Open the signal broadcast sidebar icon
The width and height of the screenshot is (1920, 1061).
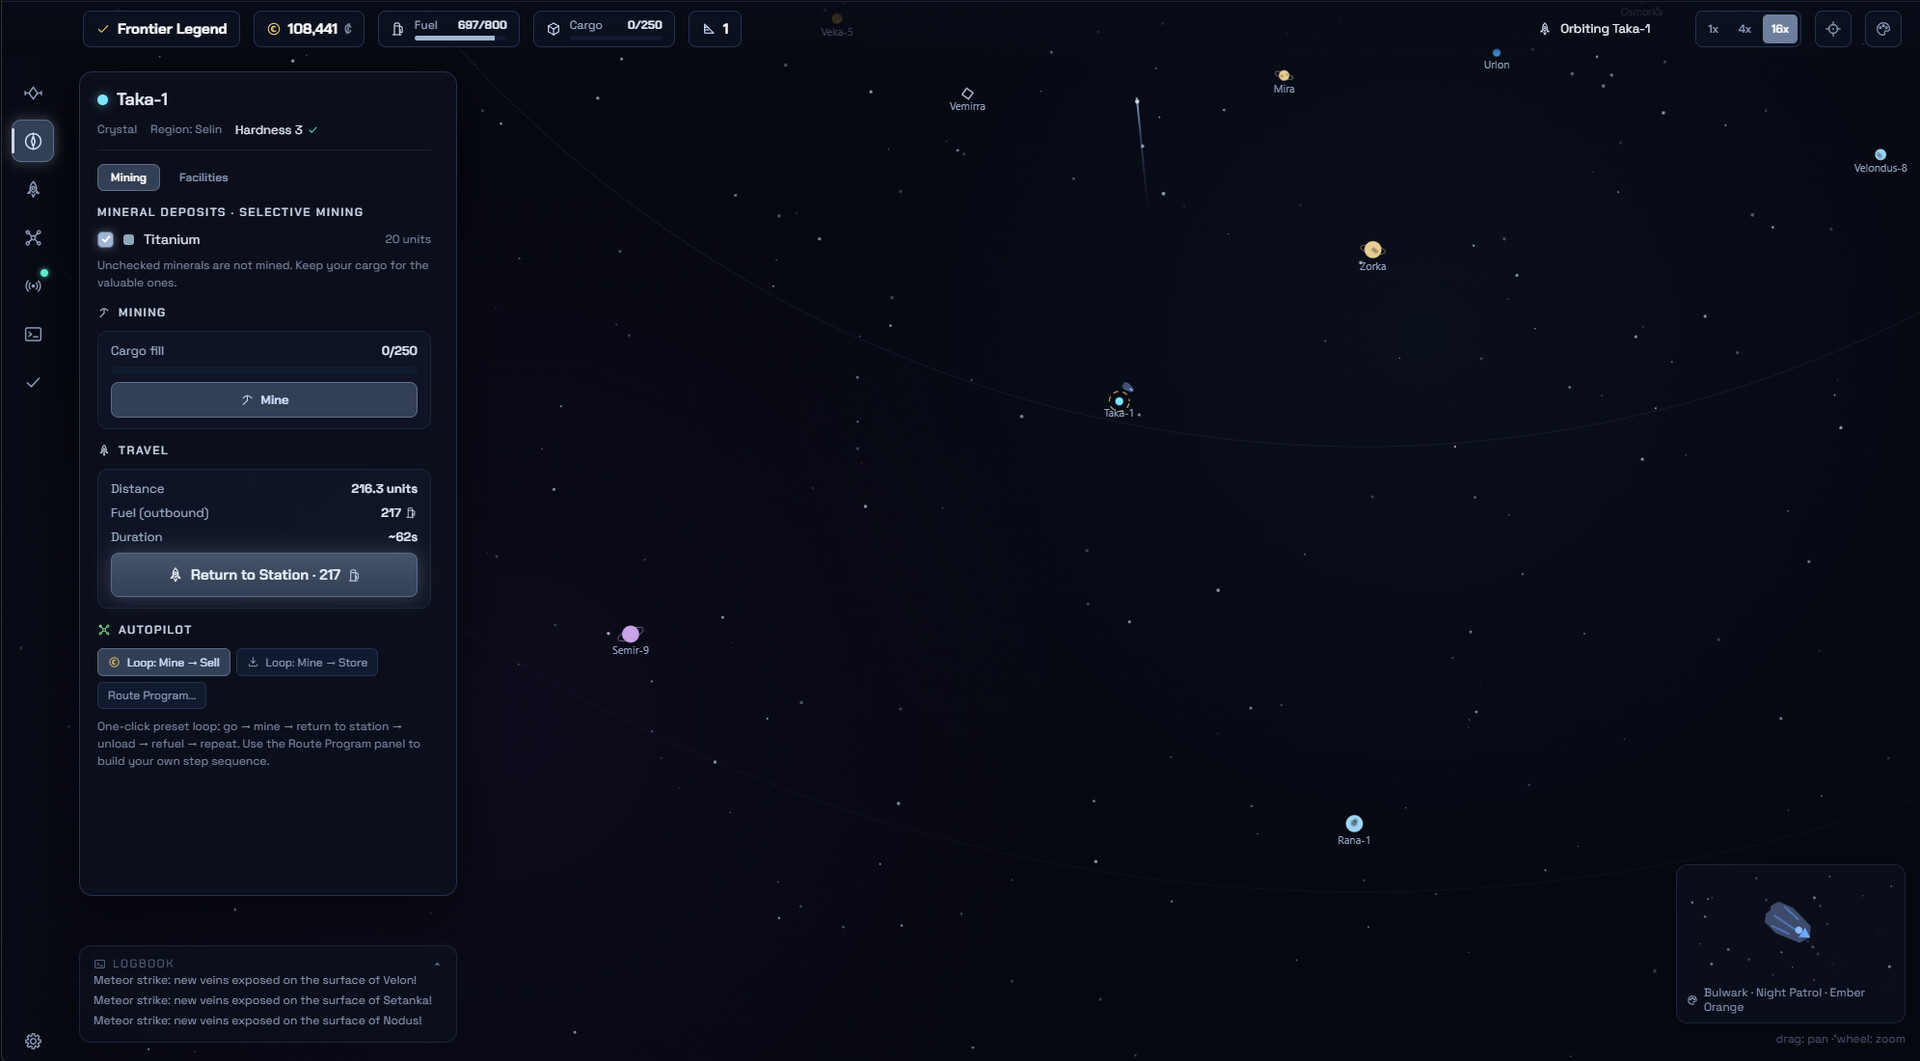(x=33, y=286)
